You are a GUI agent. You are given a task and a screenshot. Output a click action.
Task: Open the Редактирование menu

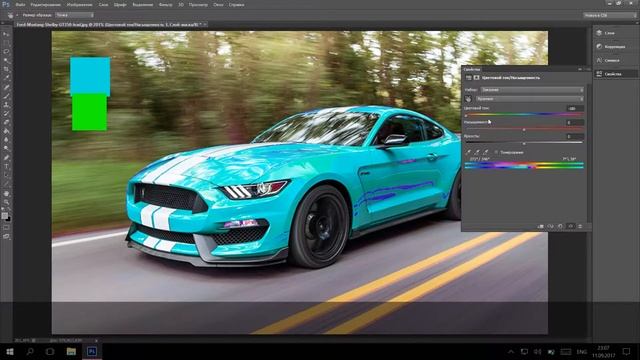pos(46,5)
